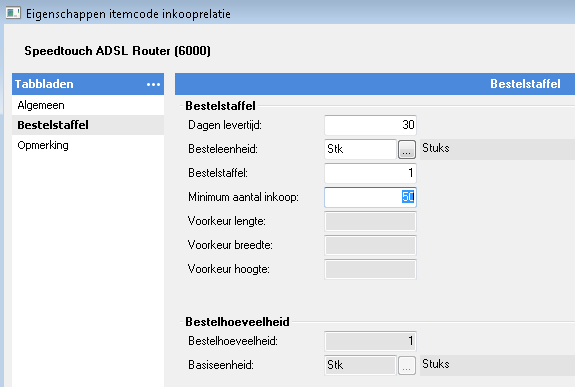This screenshot has height=387, width=575.
Task: Click the Dagen levertijd label
Action: [x=225, y=125]
